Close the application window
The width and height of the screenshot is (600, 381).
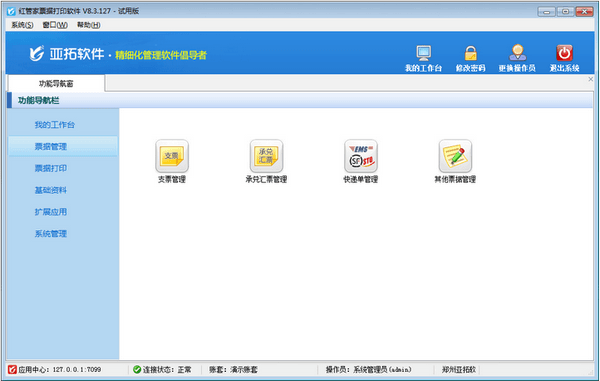584,11
